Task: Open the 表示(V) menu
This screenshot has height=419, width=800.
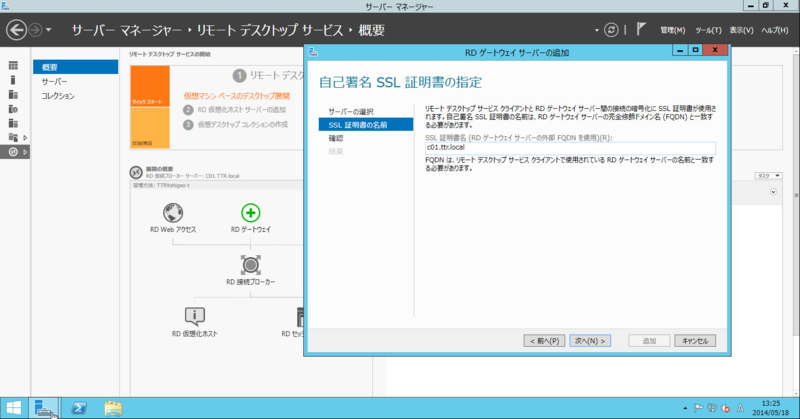Action: 741,30
